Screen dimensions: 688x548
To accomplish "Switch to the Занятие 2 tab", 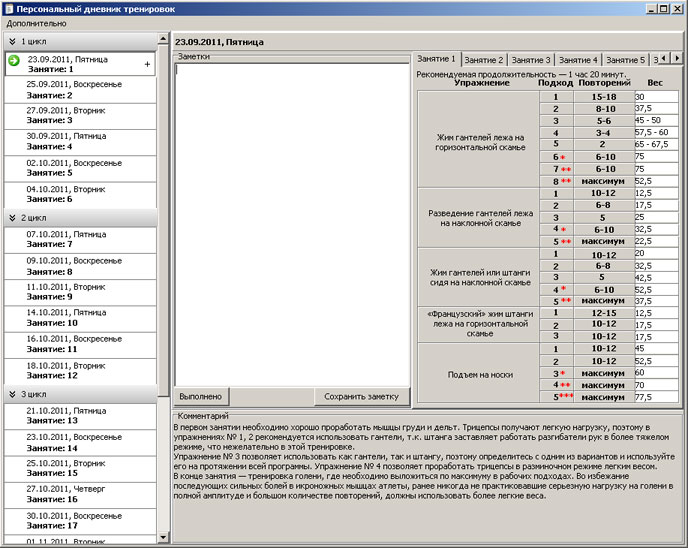I will 484,60.
